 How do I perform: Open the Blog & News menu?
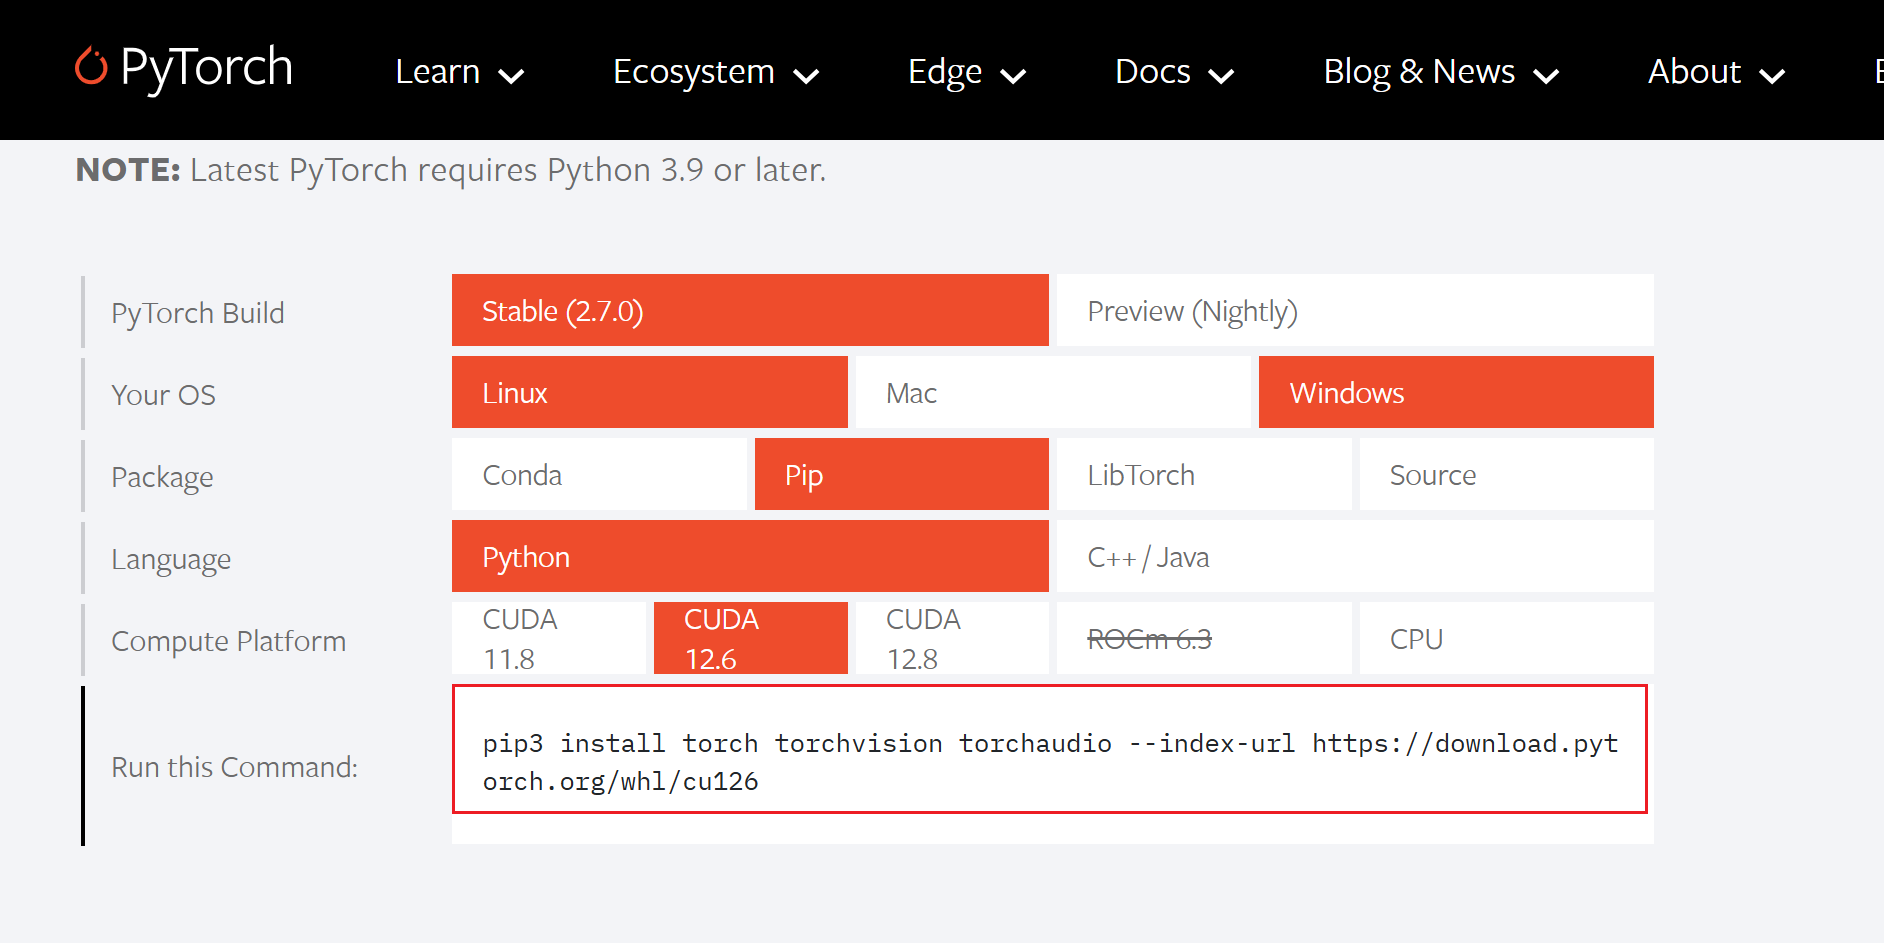point(1440,72)
